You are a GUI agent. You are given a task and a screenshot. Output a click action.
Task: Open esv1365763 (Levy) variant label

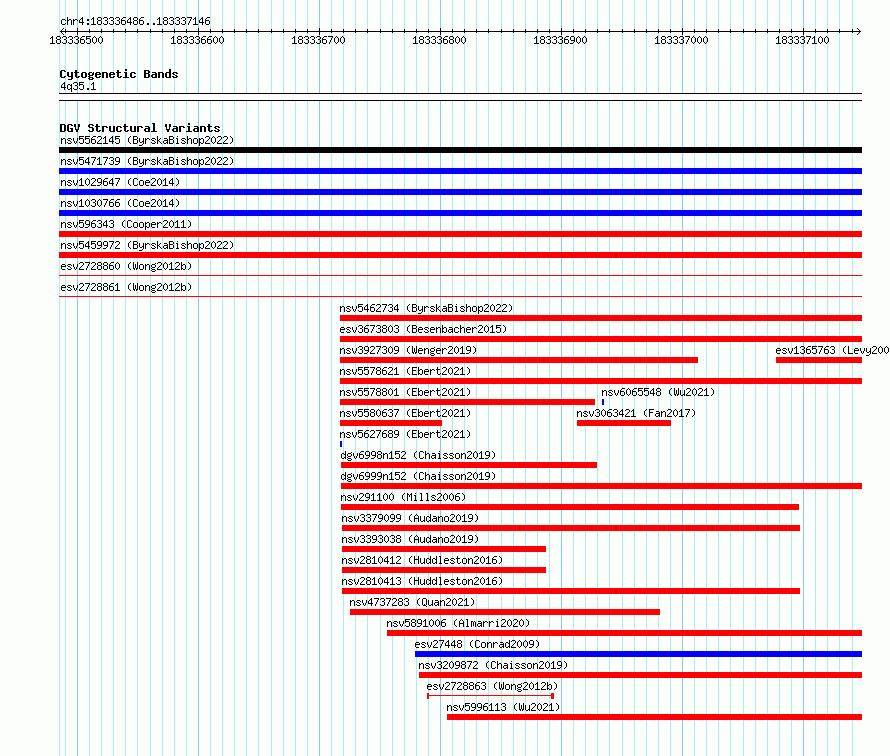832,350
